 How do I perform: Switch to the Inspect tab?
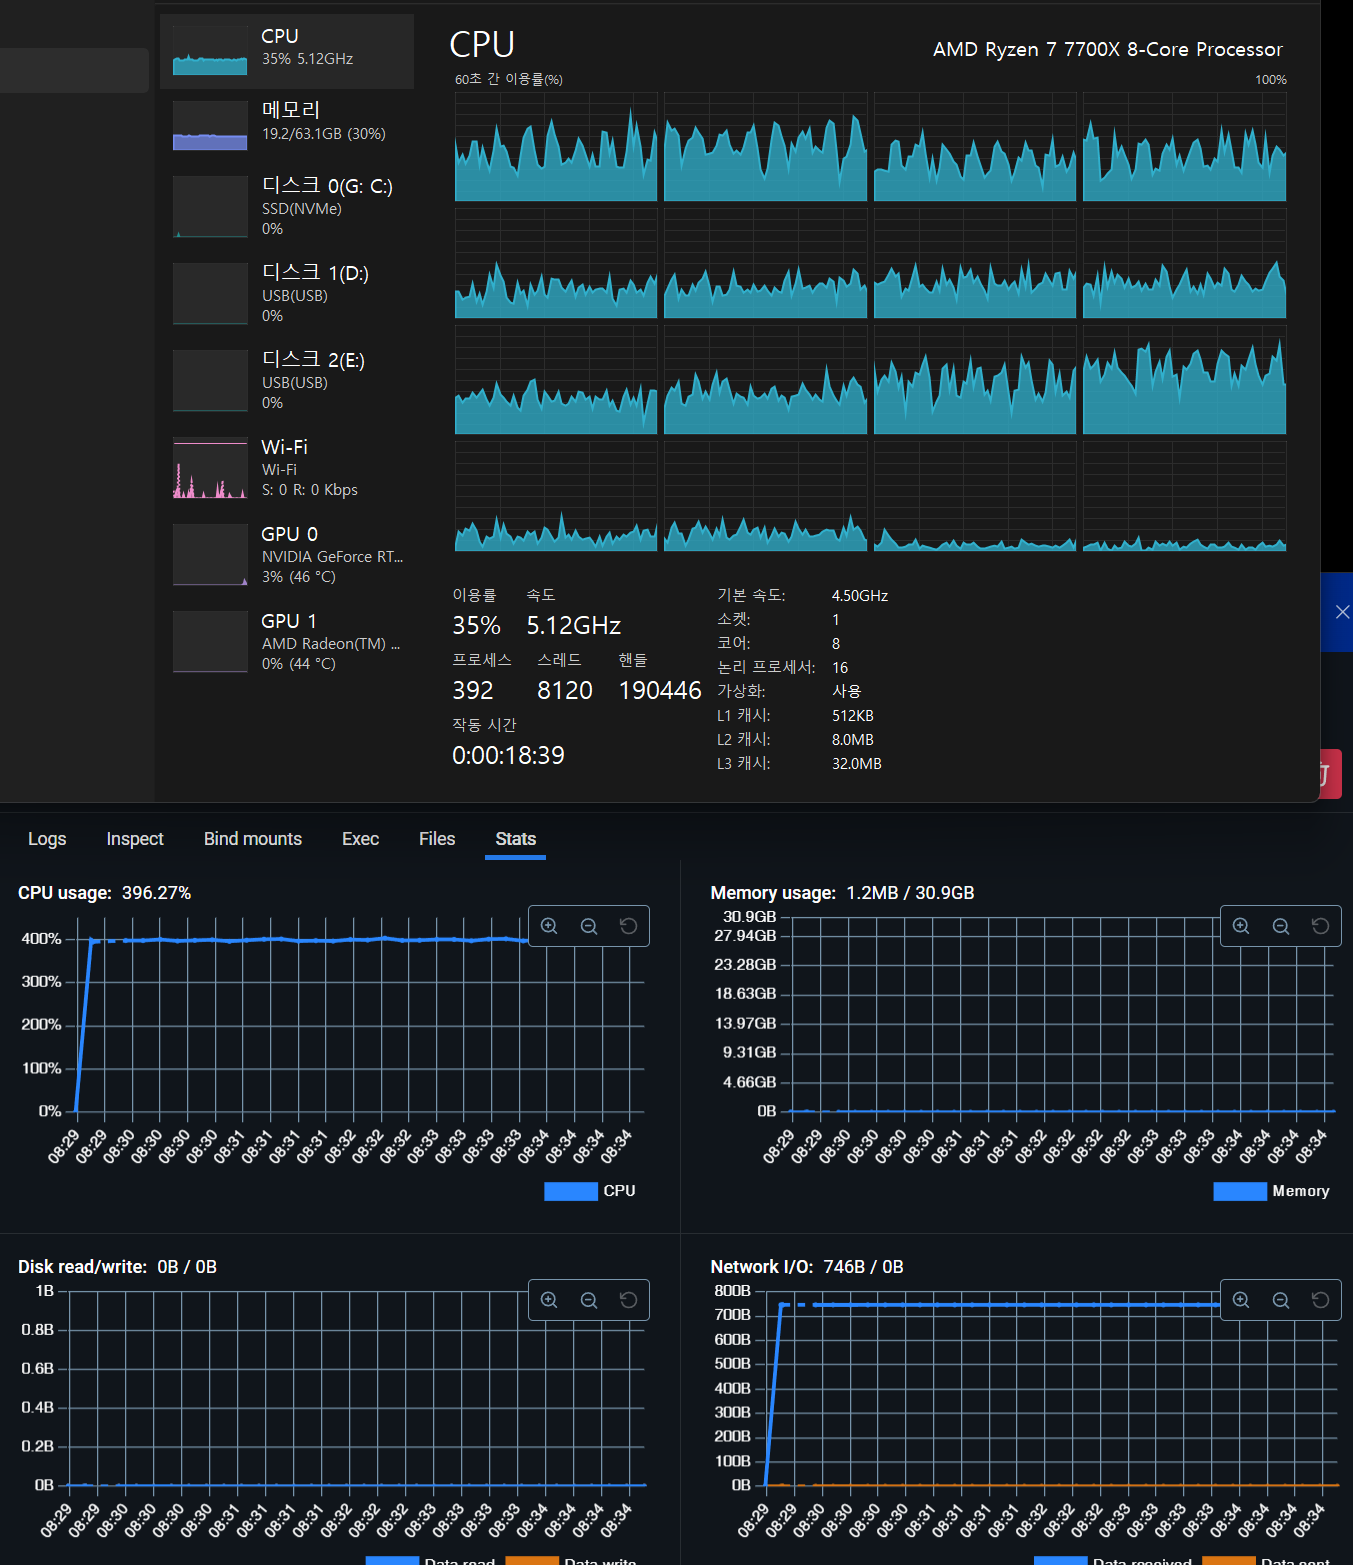[135, 839]
